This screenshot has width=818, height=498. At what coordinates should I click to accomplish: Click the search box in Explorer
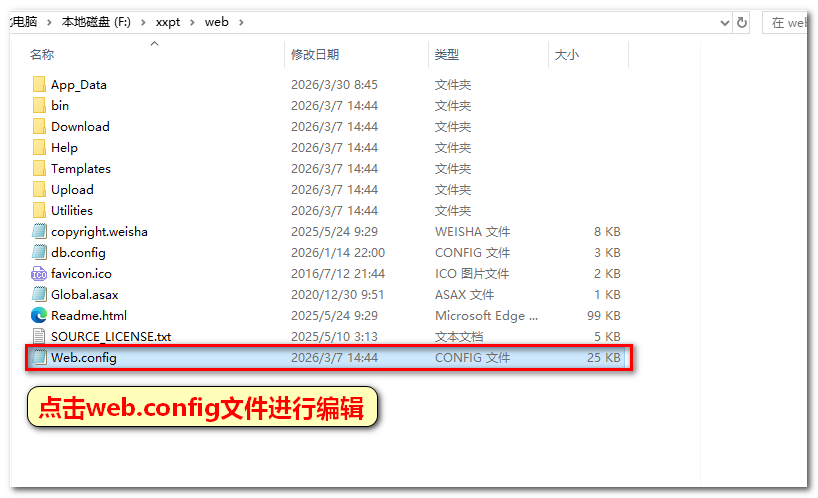pyautogui.click(x=789, y=22)
